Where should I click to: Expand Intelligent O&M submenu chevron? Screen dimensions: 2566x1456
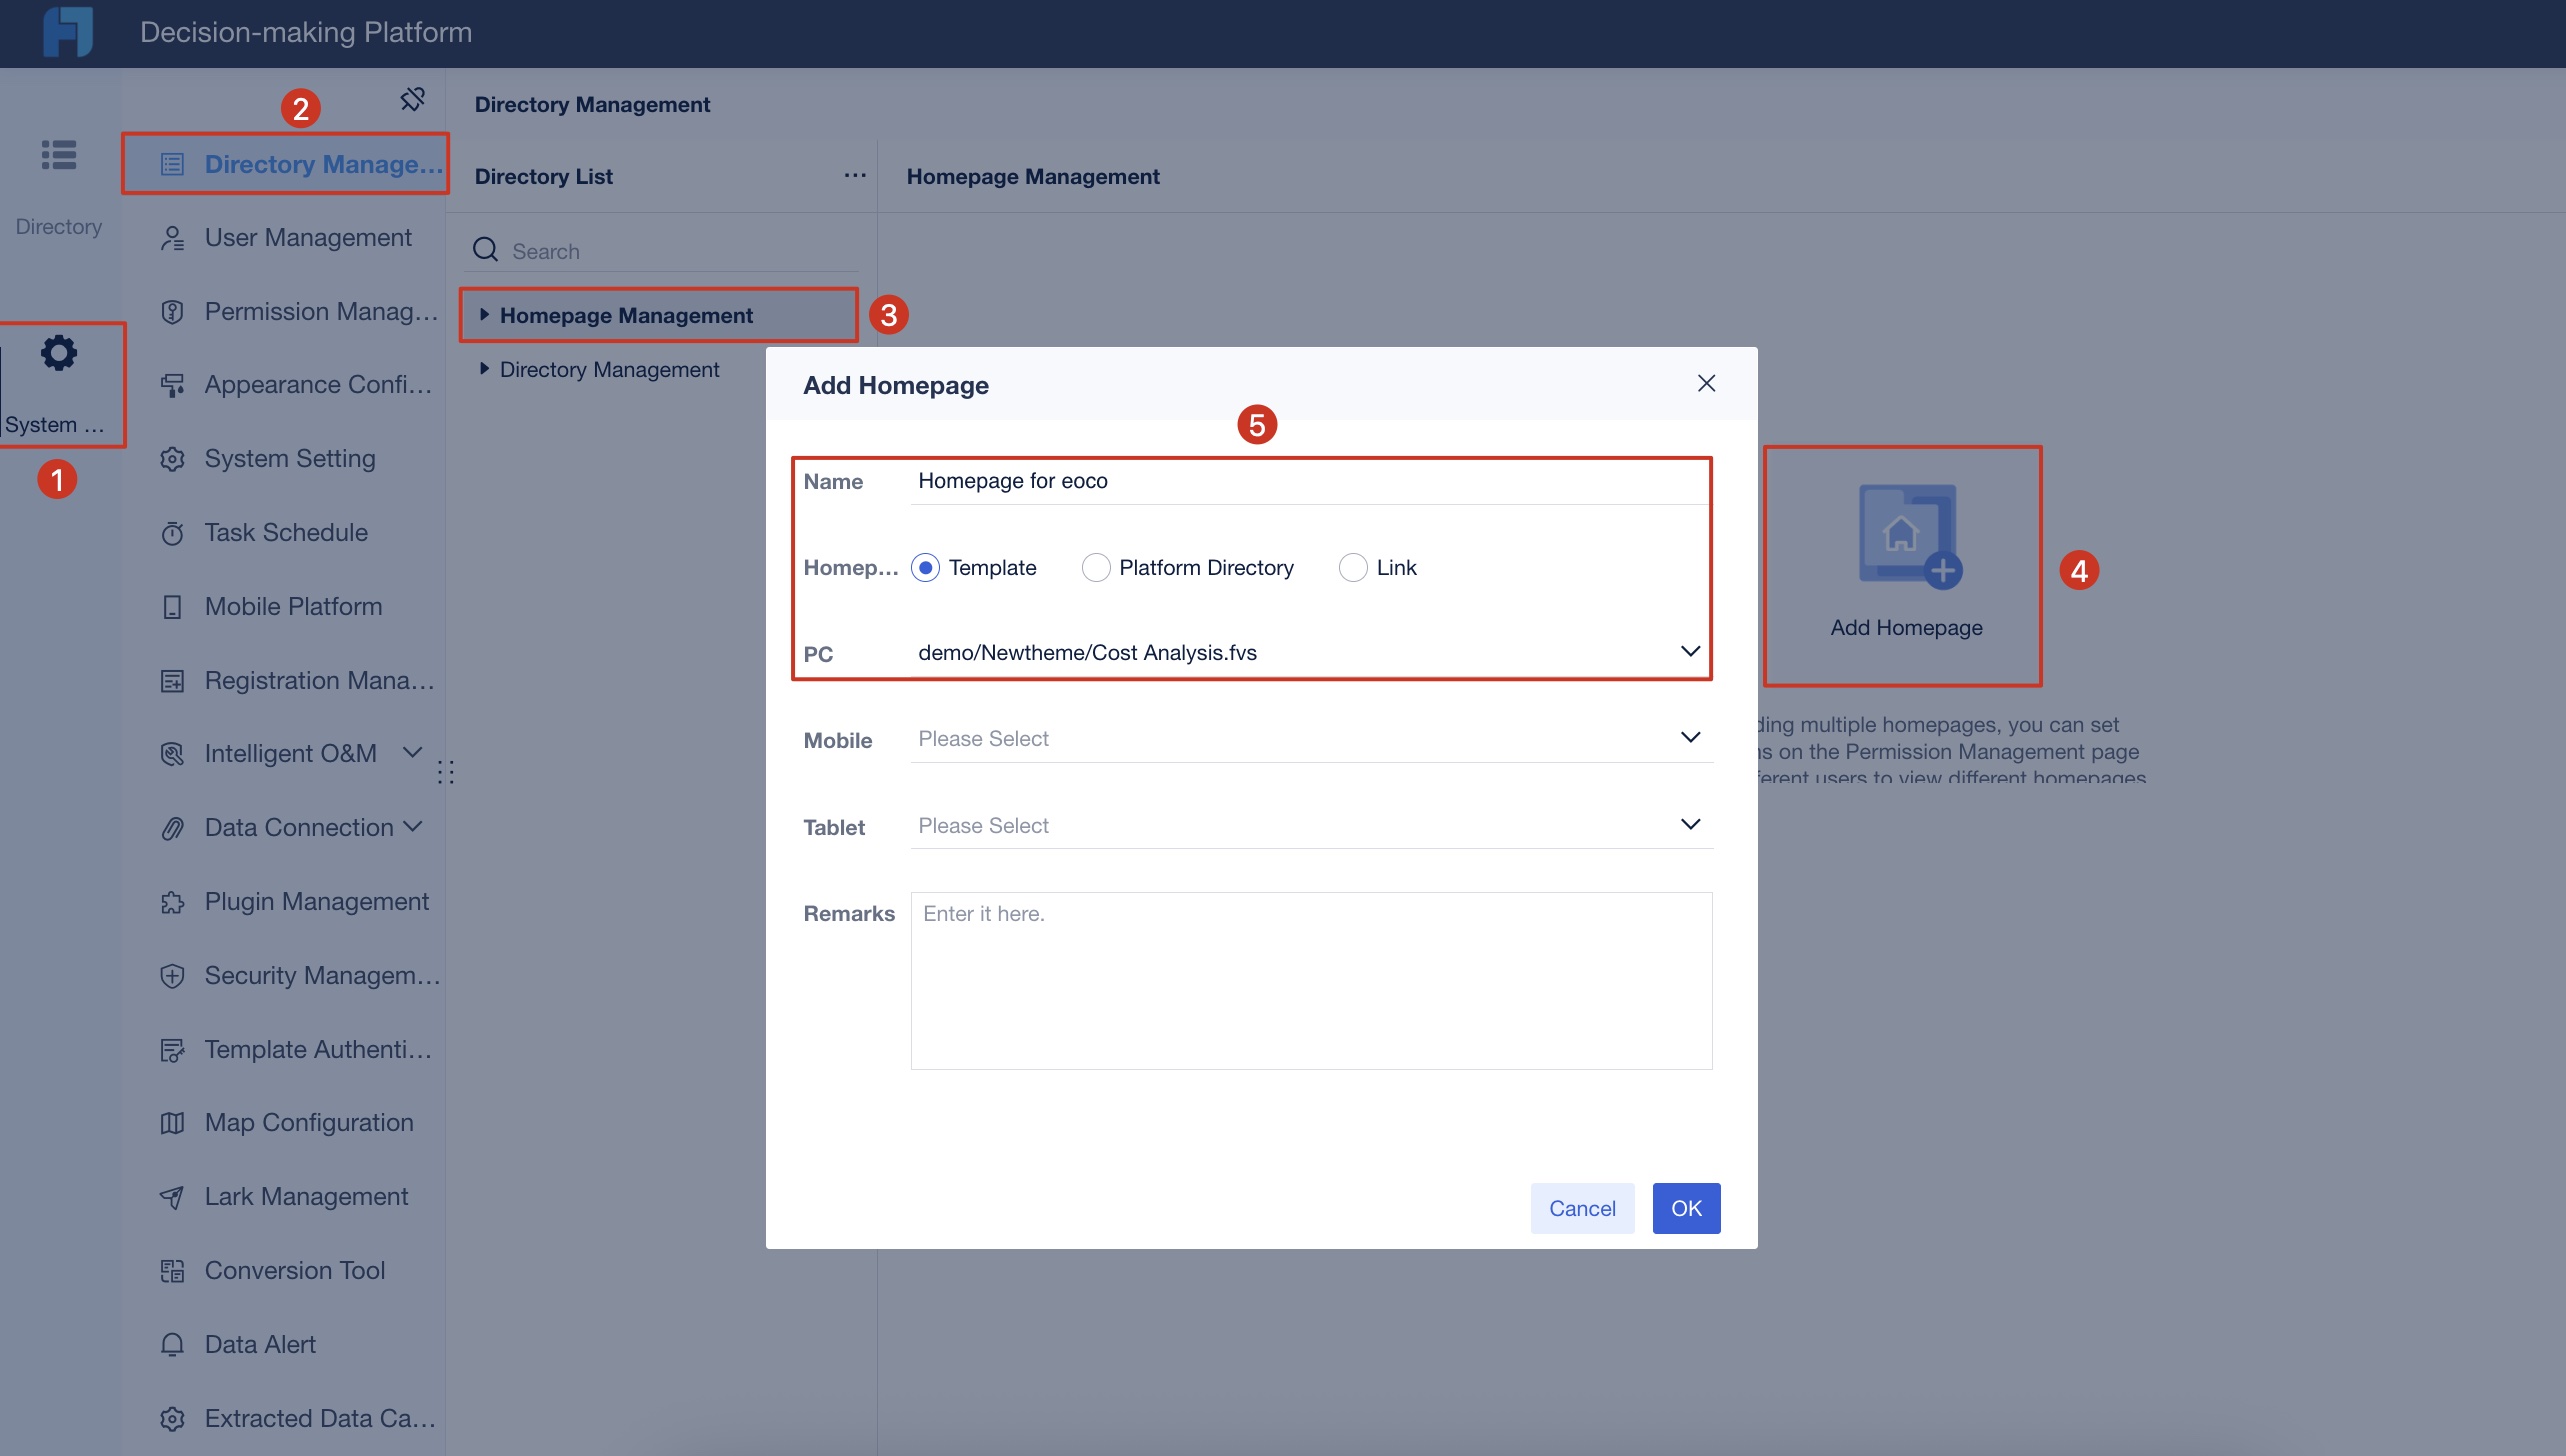412,752
